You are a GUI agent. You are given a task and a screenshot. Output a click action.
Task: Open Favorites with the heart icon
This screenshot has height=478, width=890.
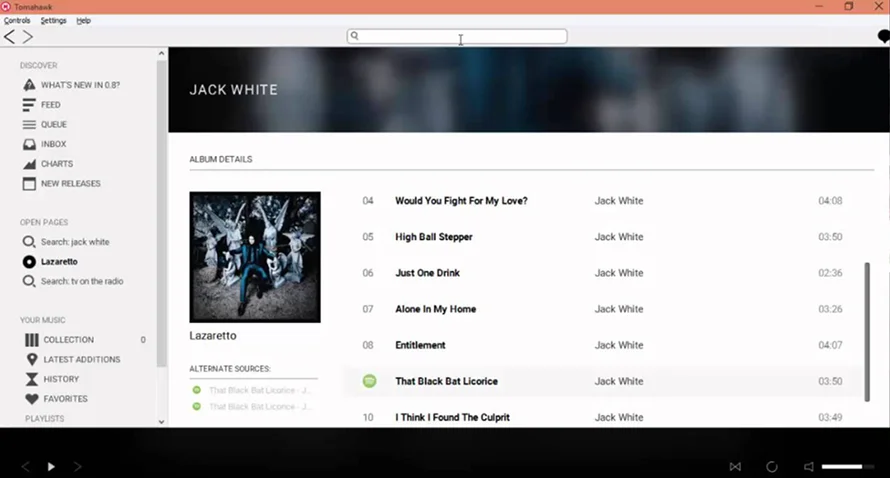point(64,399)
